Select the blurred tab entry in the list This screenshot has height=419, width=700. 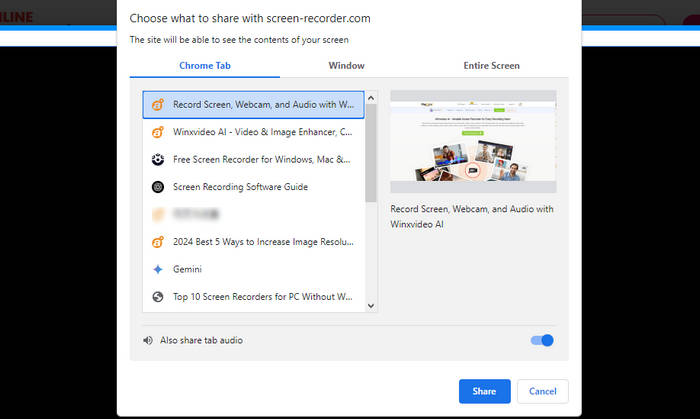[254, 215]
